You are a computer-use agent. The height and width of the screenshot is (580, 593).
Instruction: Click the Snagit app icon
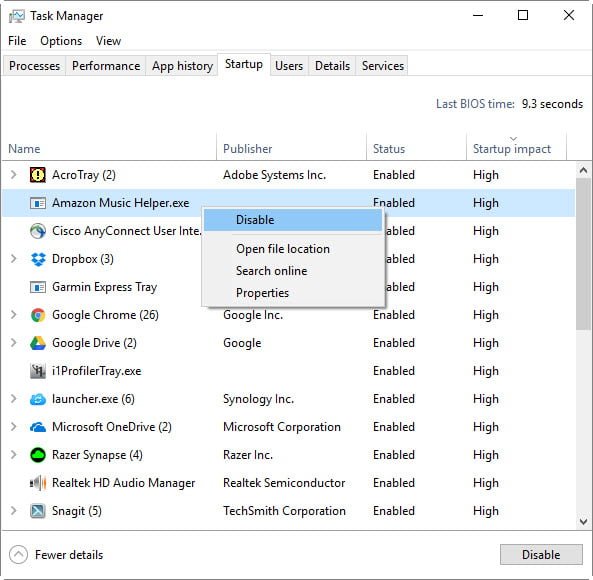(x=38, y=511)
